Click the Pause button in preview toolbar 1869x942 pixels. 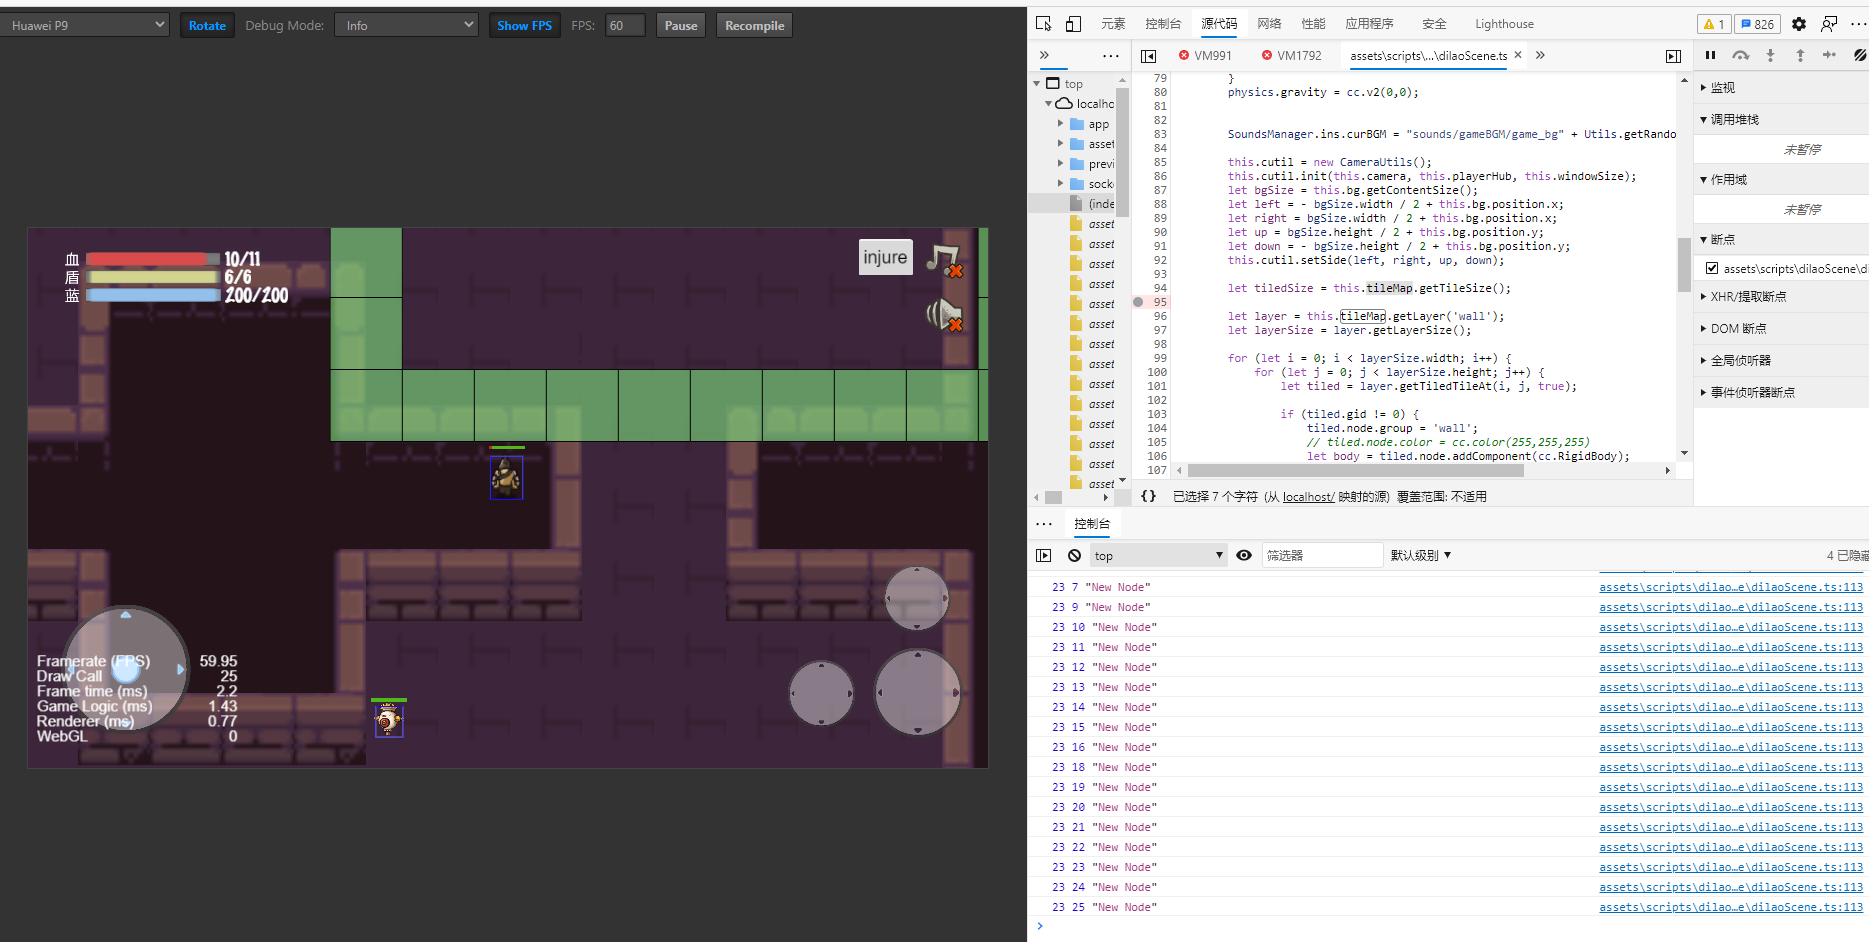(681, 25)
